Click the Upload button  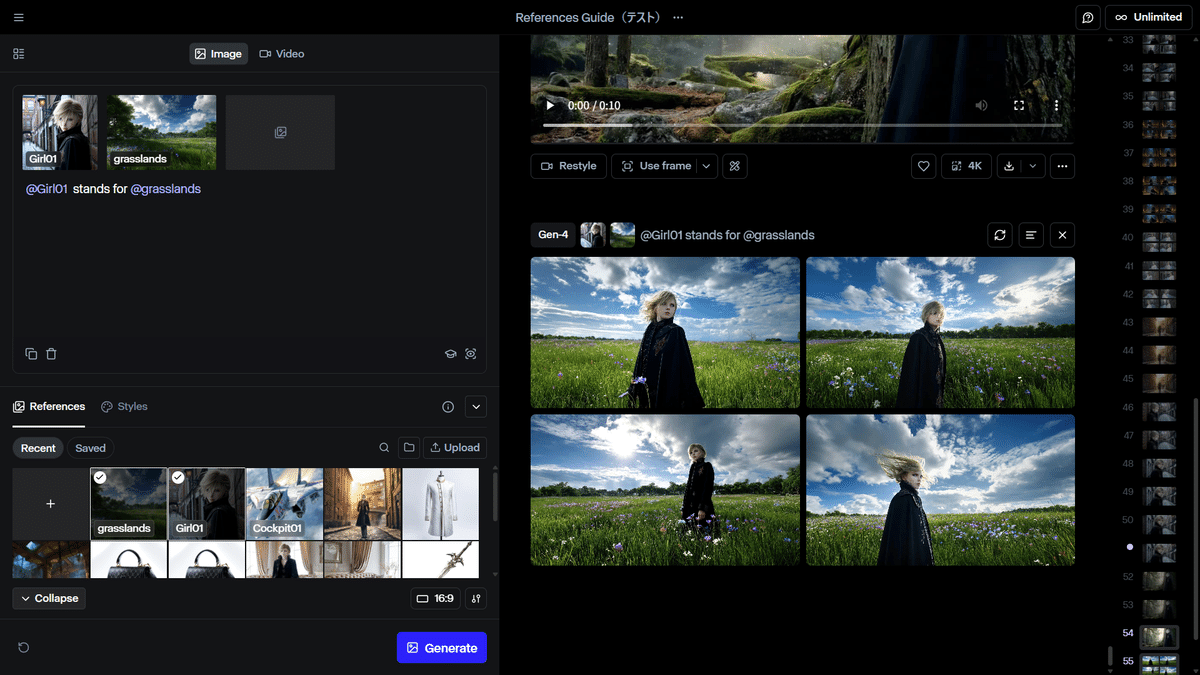pos(455,448)
